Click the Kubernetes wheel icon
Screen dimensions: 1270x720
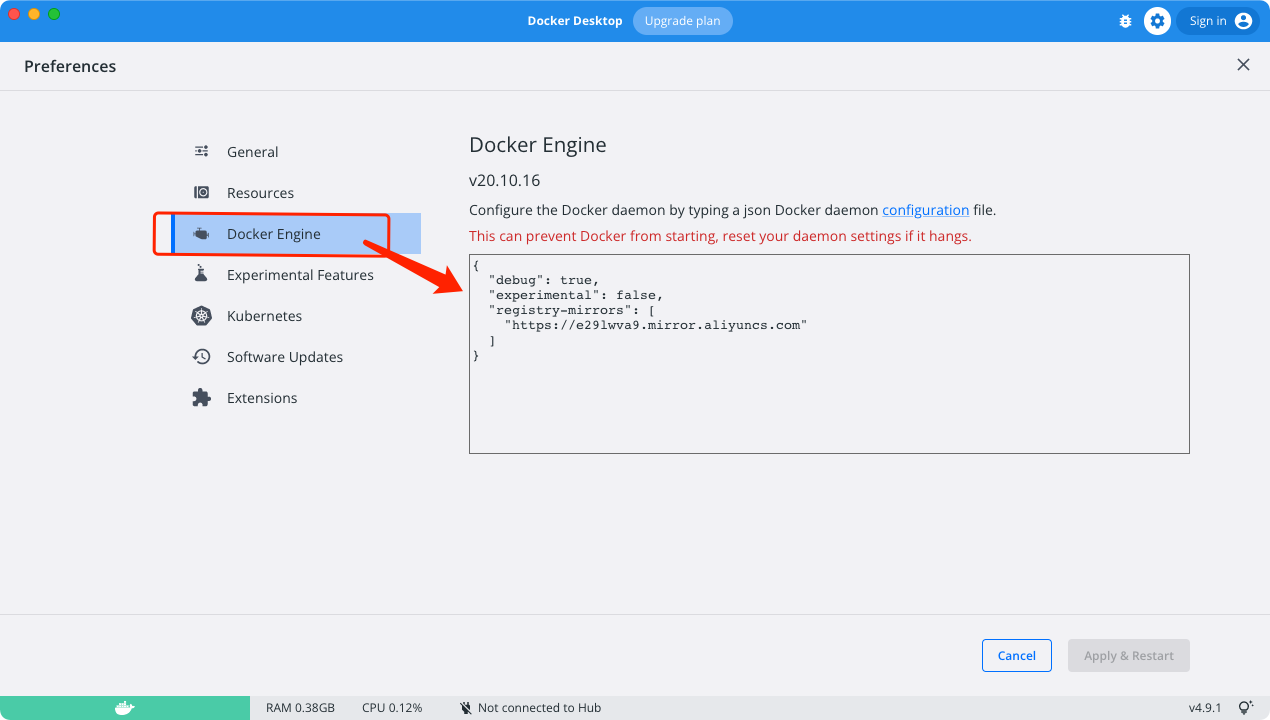click(x=201, y=316)
